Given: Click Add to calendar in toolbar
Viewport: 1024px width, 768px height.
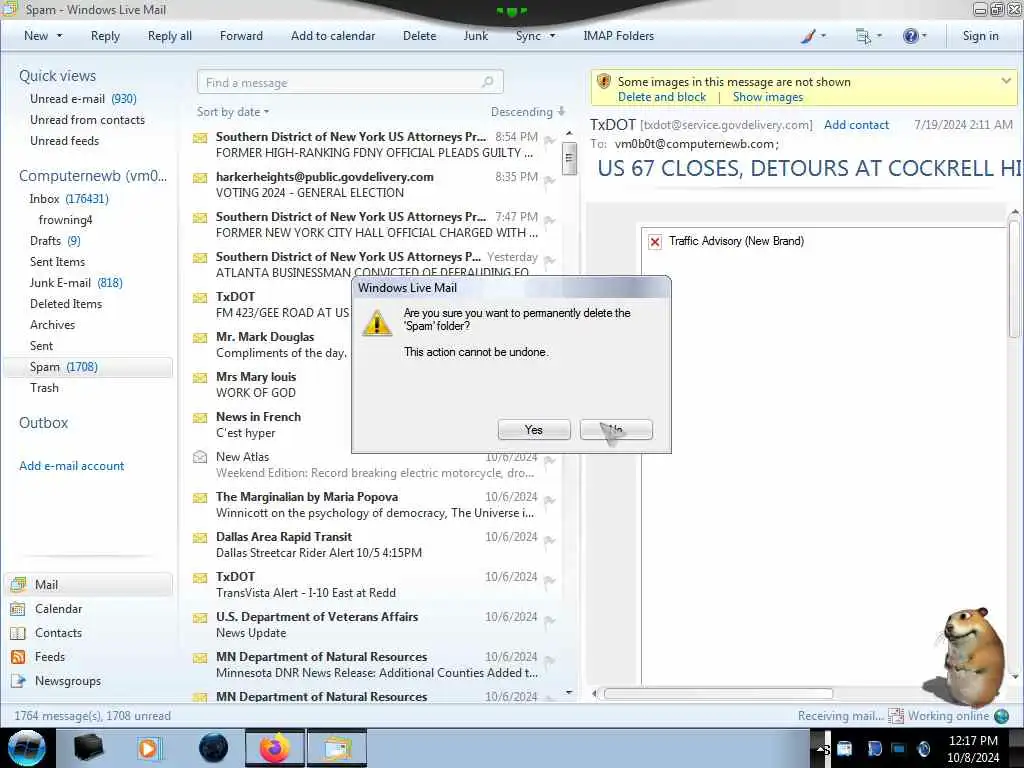Looking at the screenshot, I should [x=333, y=36].
